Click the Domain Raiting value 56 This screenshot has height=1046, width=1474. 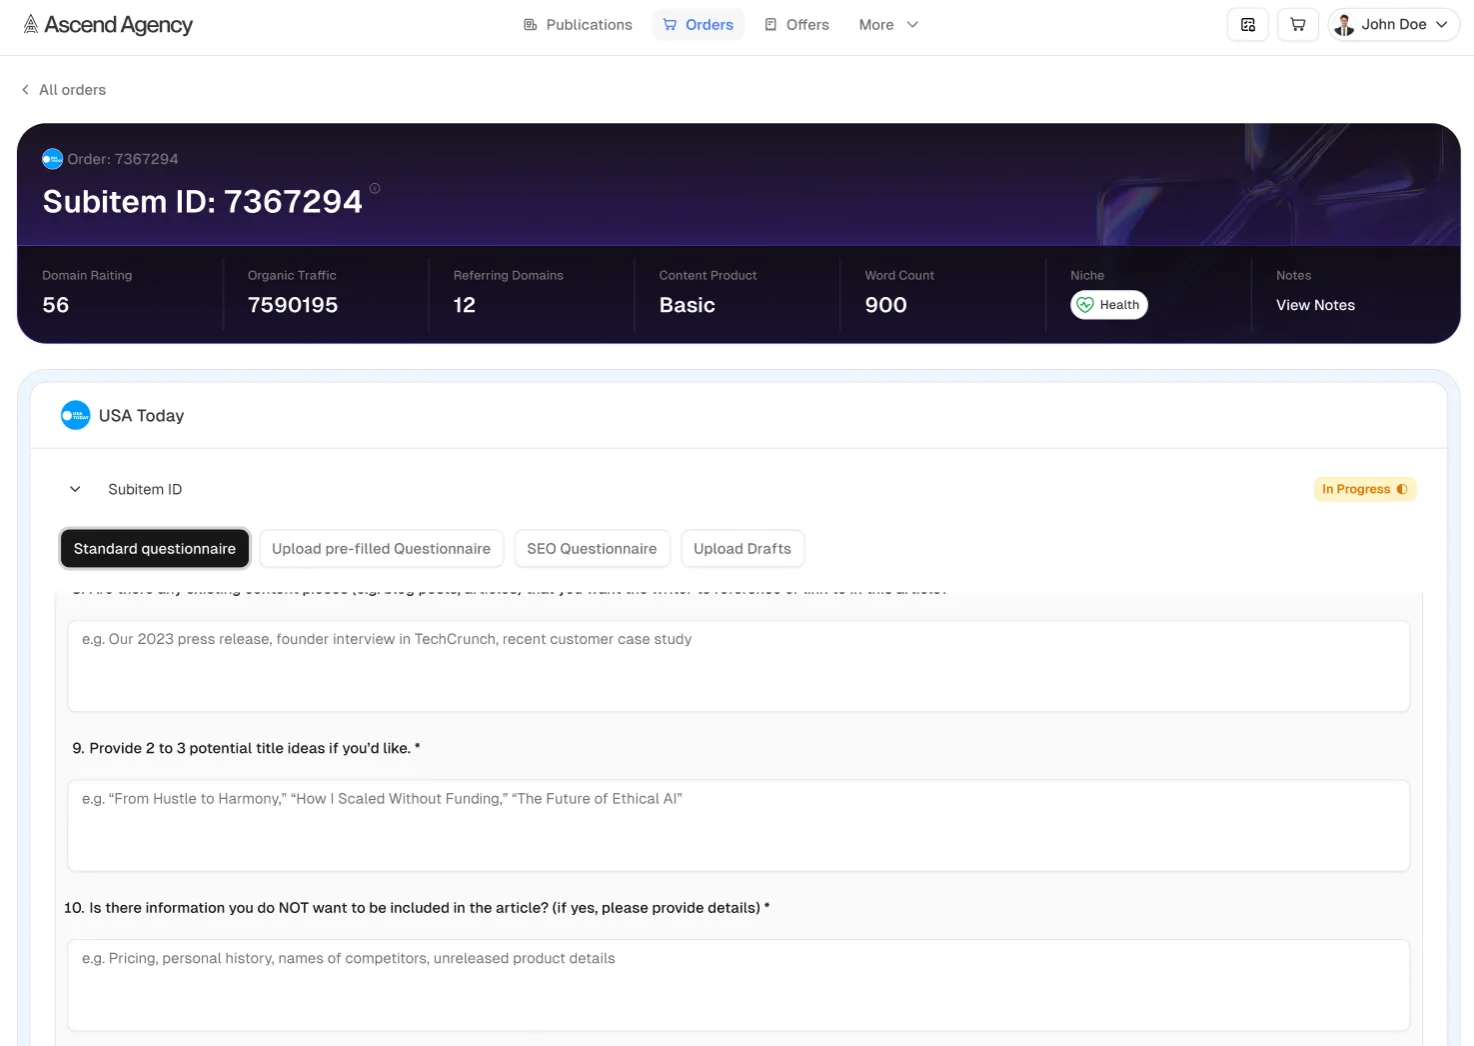coord(56,305)
